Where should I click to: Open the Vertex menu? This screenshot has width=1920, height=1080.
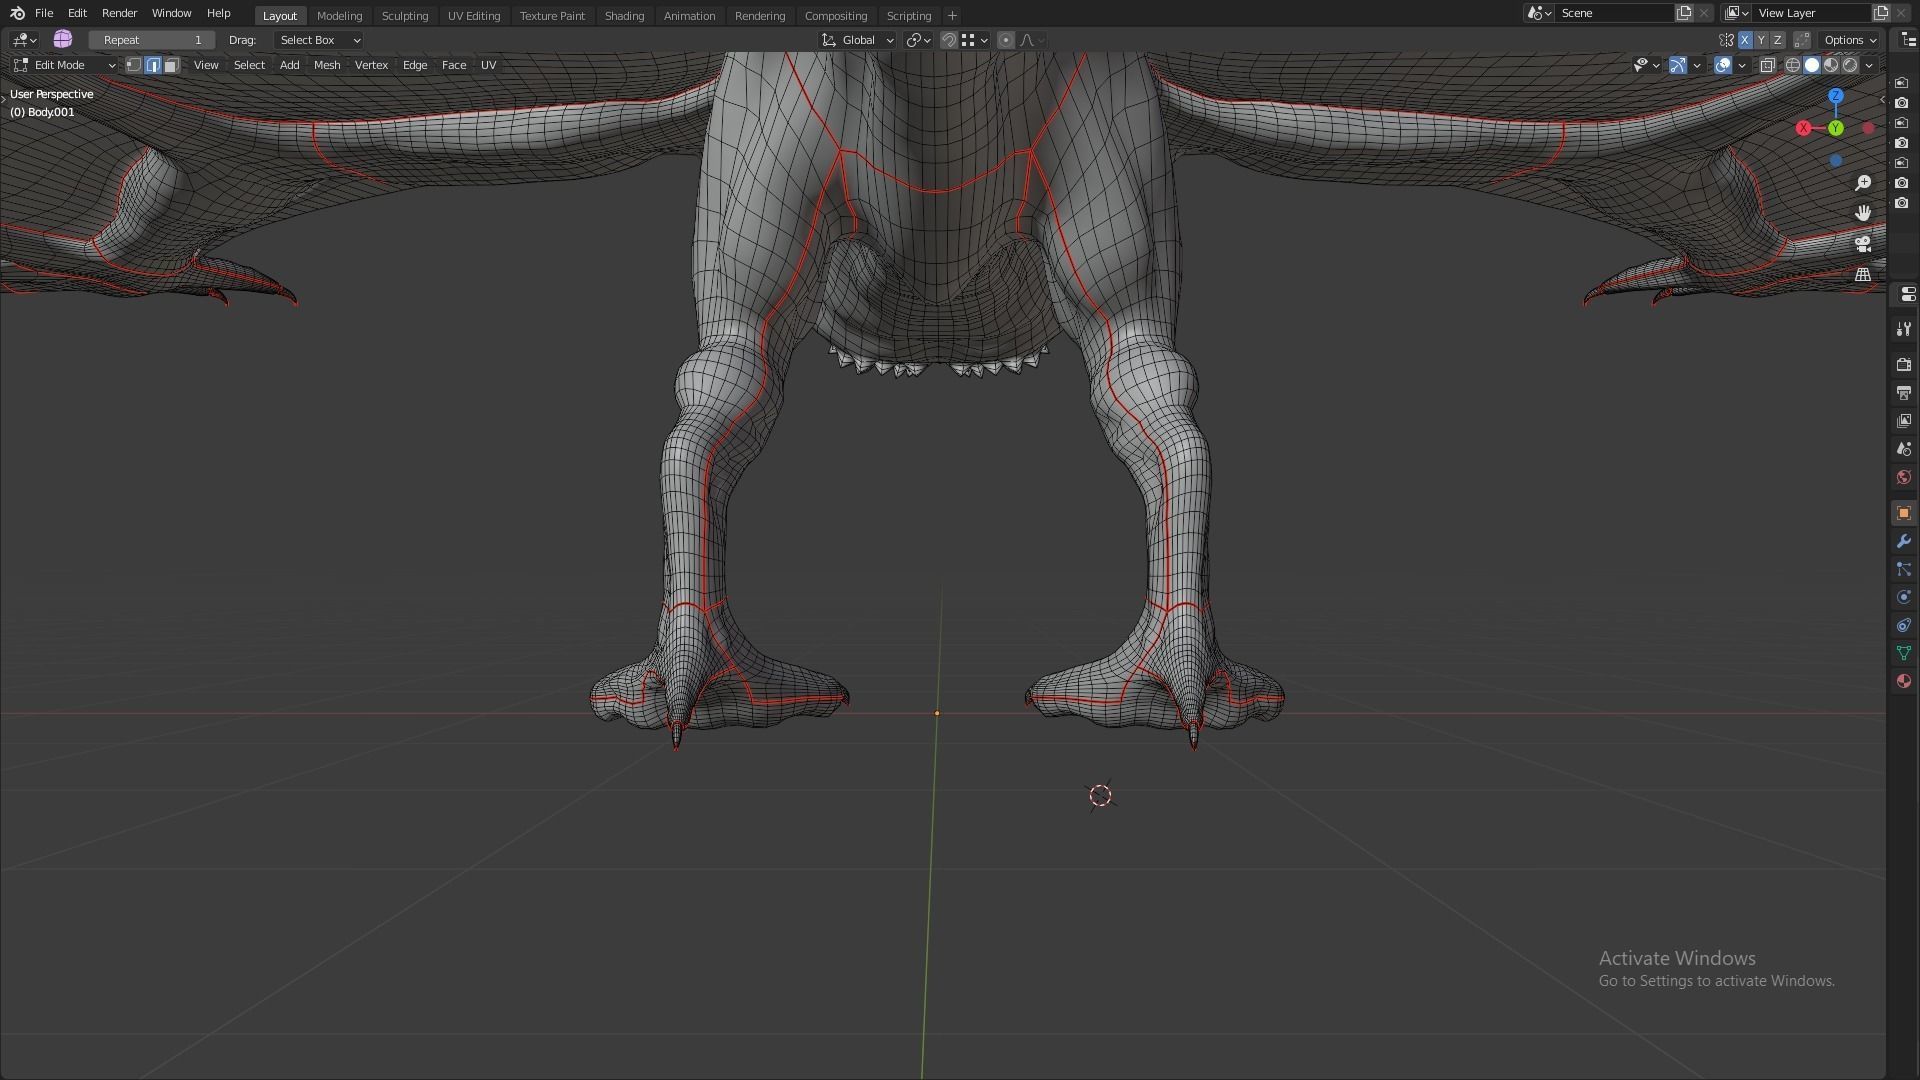pyautogui.click(x=371, y=65)
